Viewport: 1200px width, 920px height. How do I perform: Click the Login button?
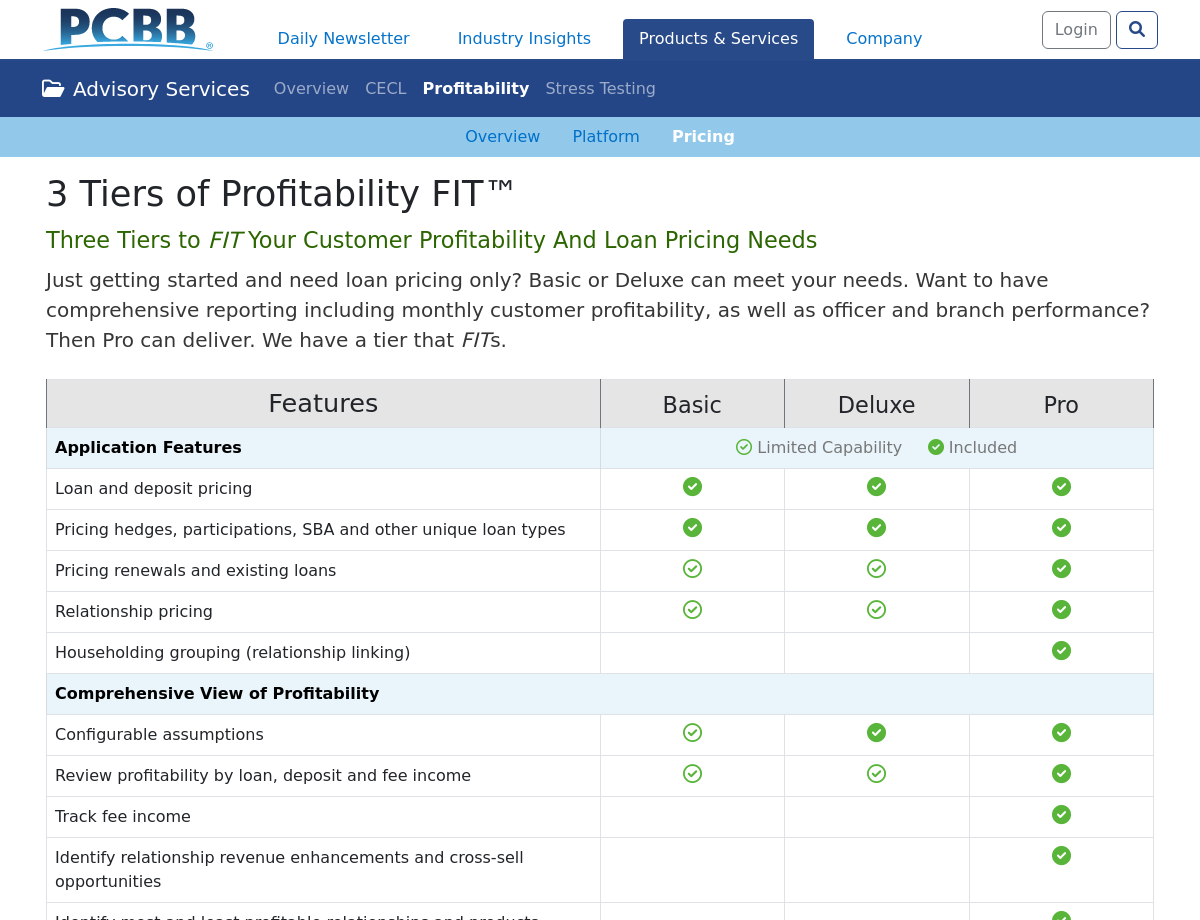click(x=1076, y=30)
